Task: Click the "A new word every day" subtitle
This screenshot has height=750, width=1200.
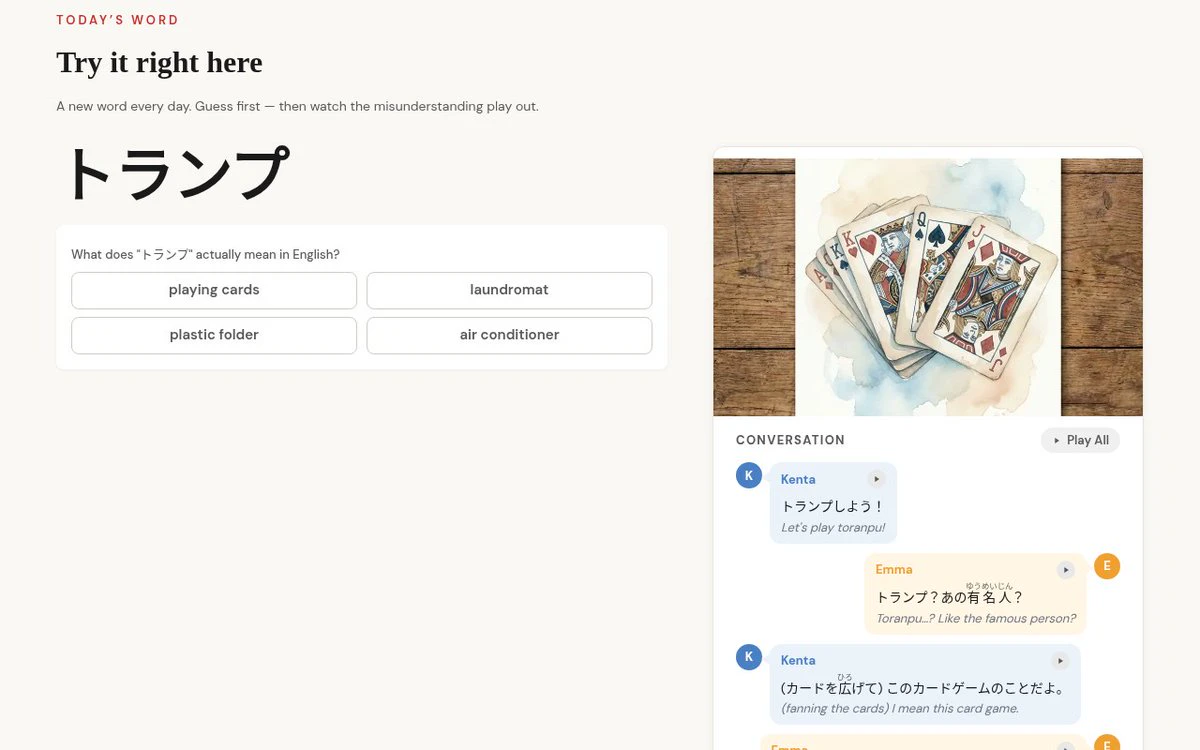Action: (297, 106)
